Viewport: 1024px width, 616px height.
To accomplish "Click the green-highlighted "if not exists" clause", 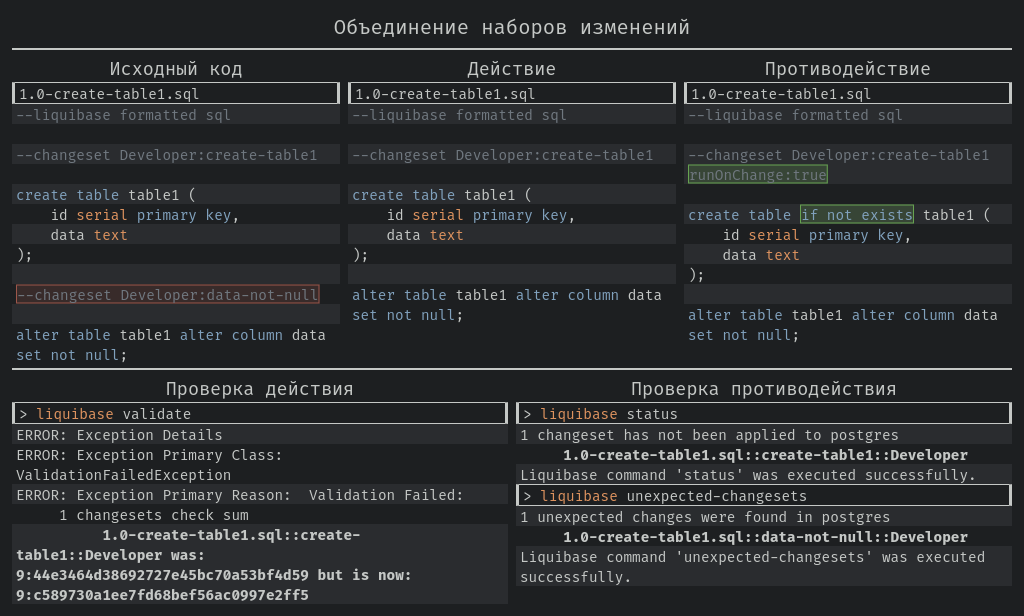I will click(x=857, y=215).
